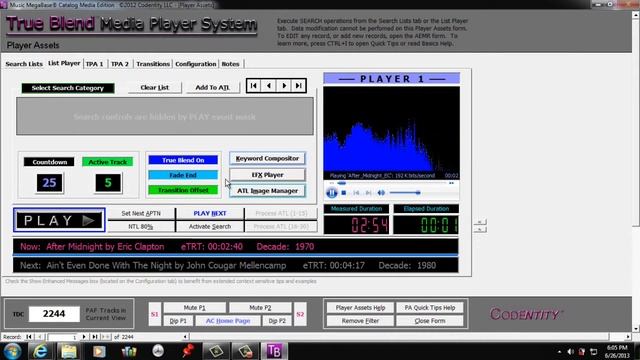640x360 pixels.
Task: Click the Active Track label
Action: coord(108,162)
